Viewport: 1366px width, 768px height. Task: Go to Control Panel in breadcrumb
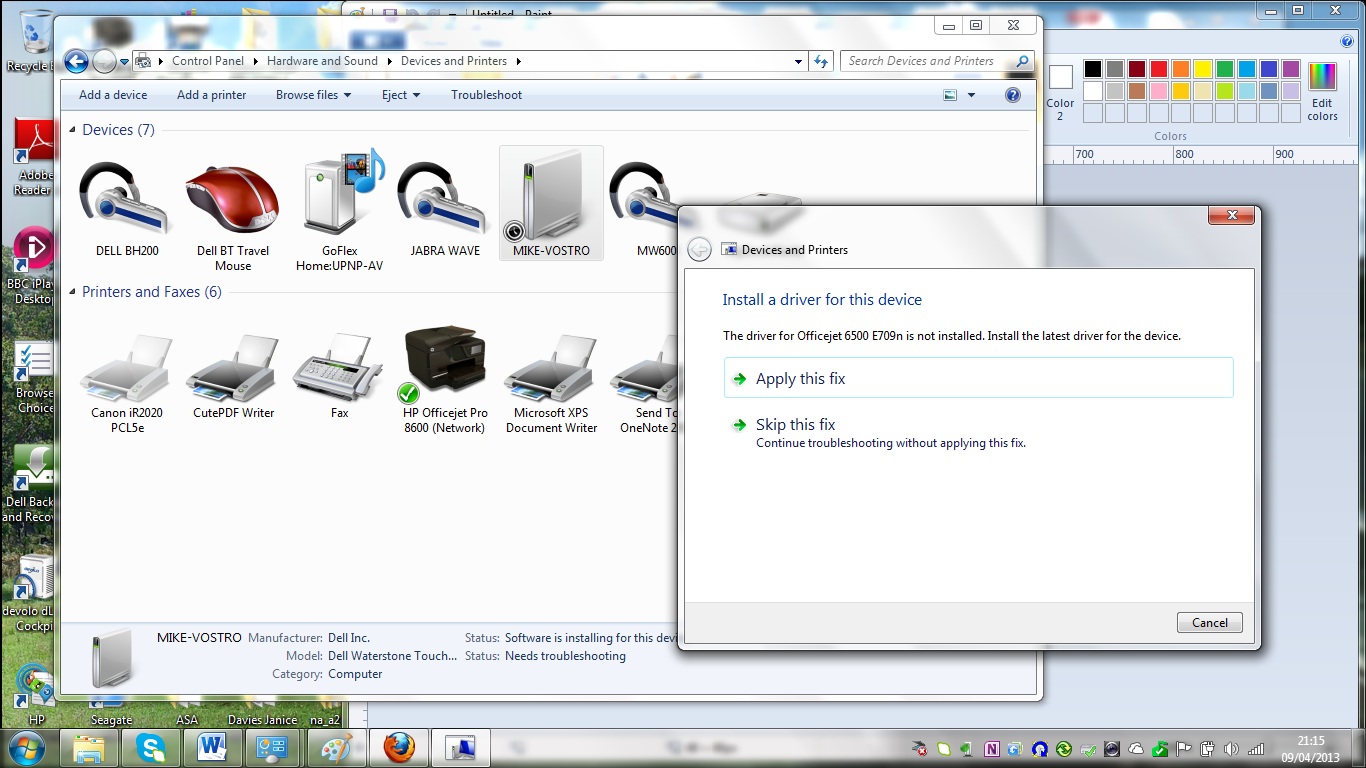coord(208,61)
